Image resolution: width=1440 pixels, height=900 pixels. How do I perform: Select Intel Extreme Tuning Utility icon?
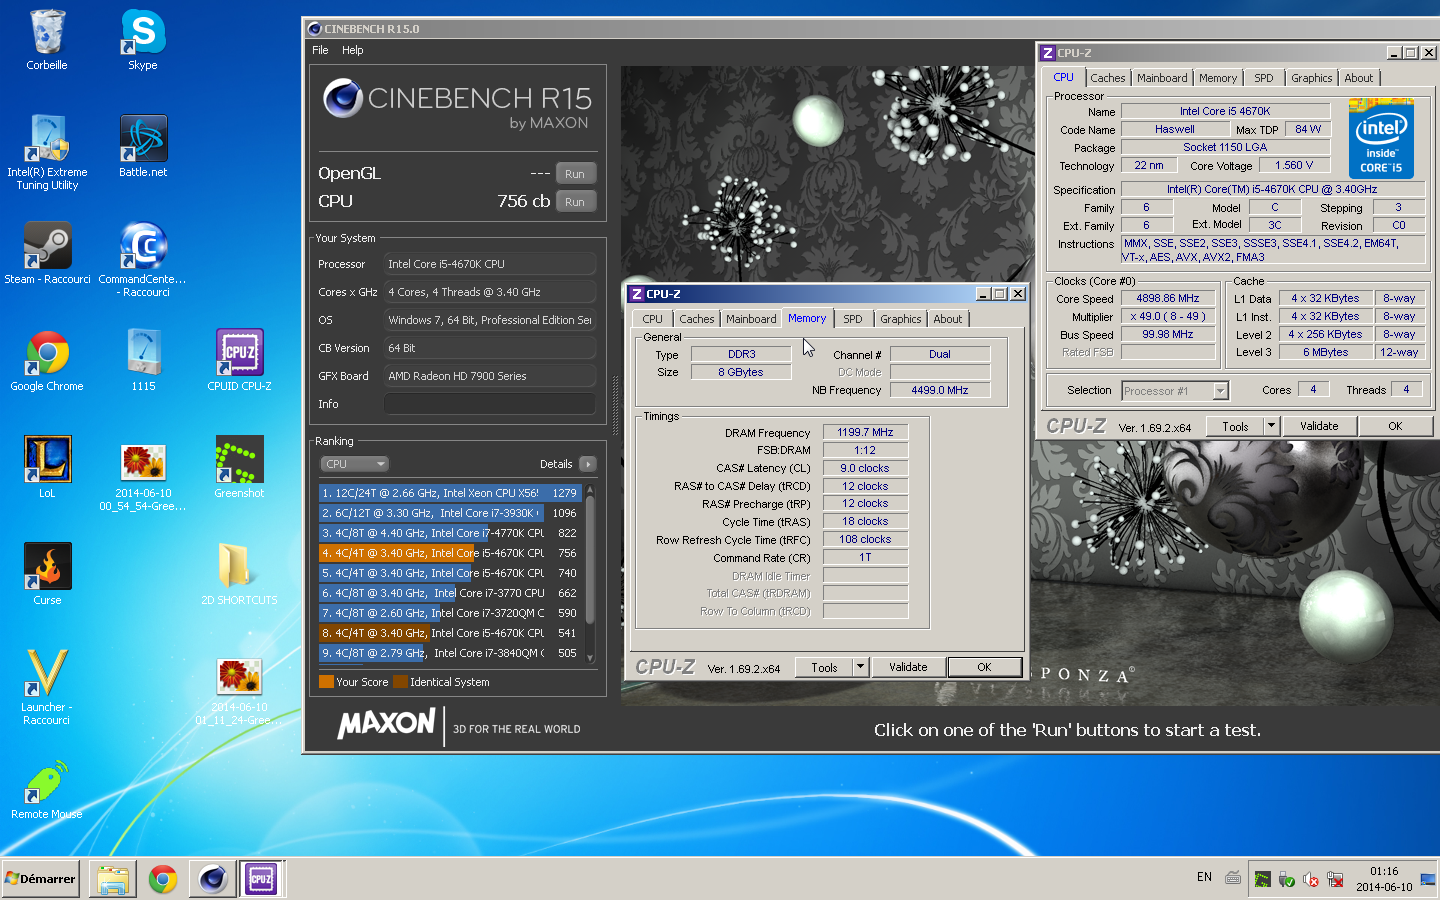pos(47,151)
